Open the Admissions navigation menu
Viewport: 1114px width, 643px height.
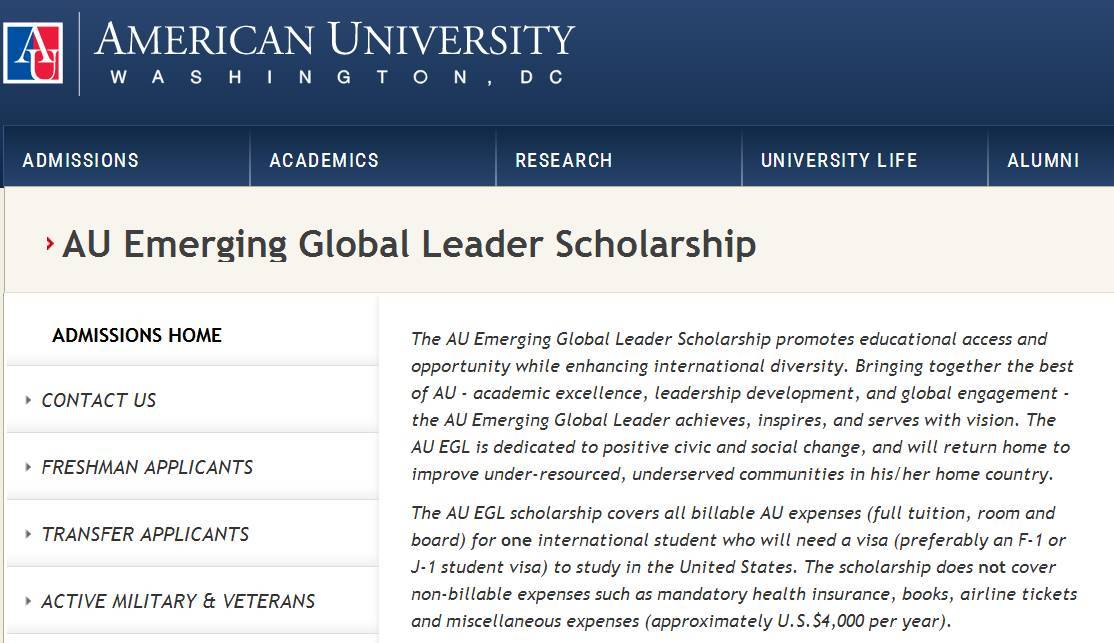[x=80, y=161]
